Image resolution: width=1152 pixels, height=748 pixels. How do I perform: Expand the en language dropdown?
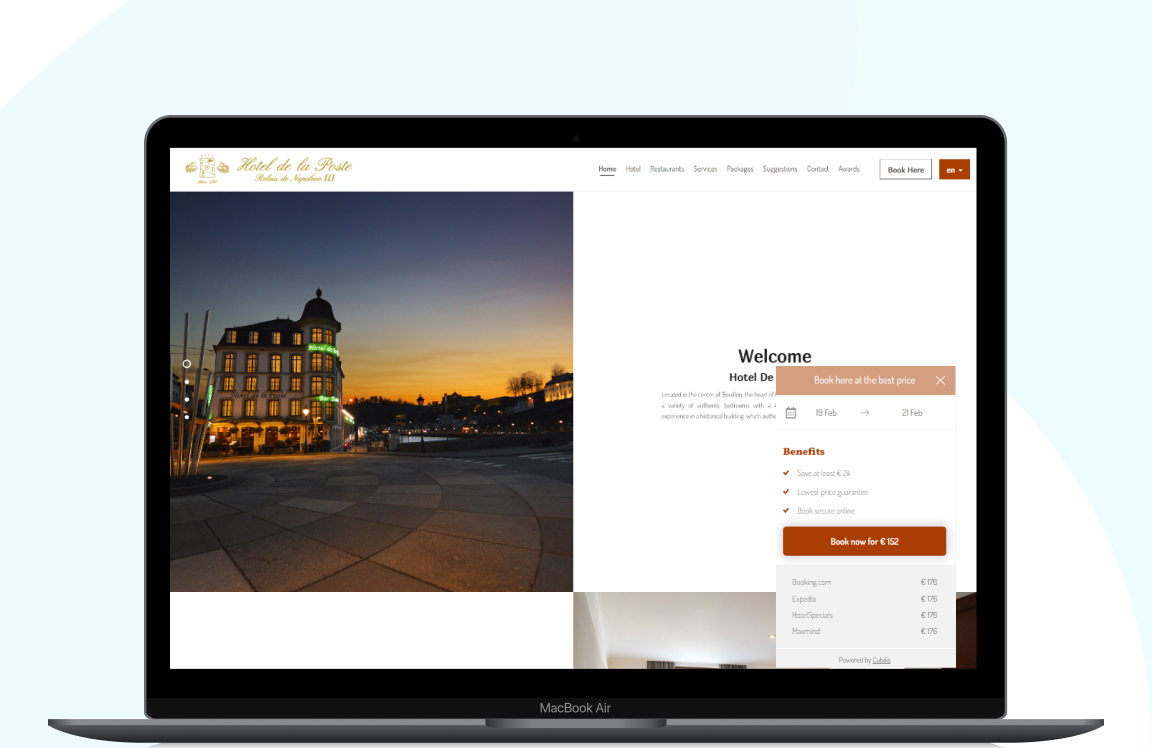coord(954,170)
